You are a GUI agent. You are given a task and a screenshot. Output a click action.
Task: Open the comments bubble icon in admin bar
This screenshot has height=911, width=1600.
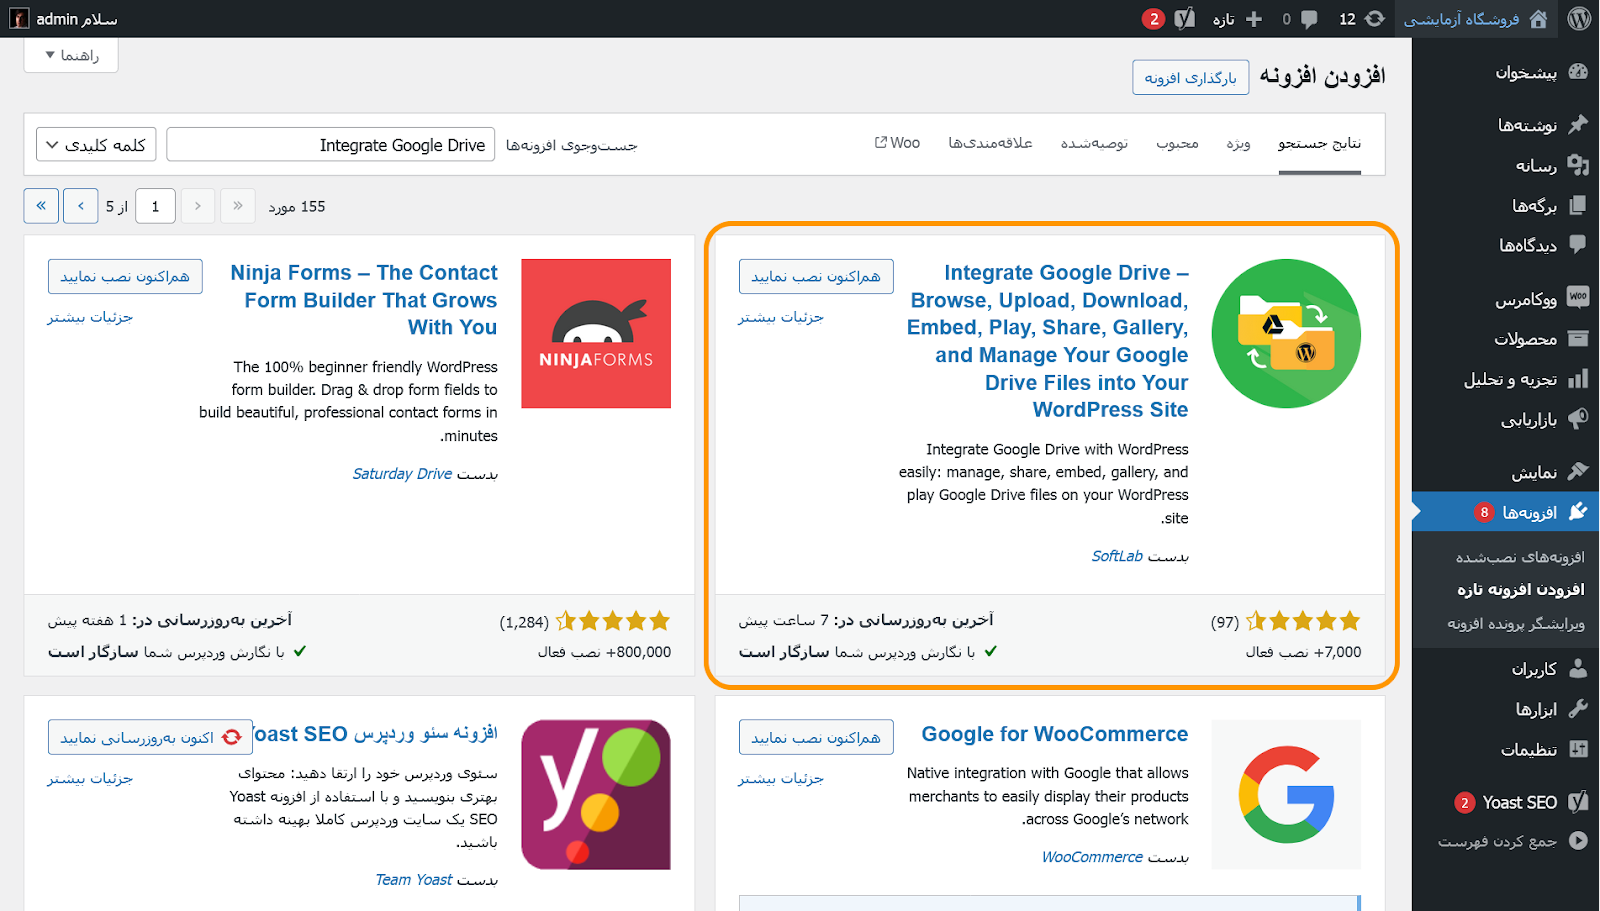click(1309, 19)
